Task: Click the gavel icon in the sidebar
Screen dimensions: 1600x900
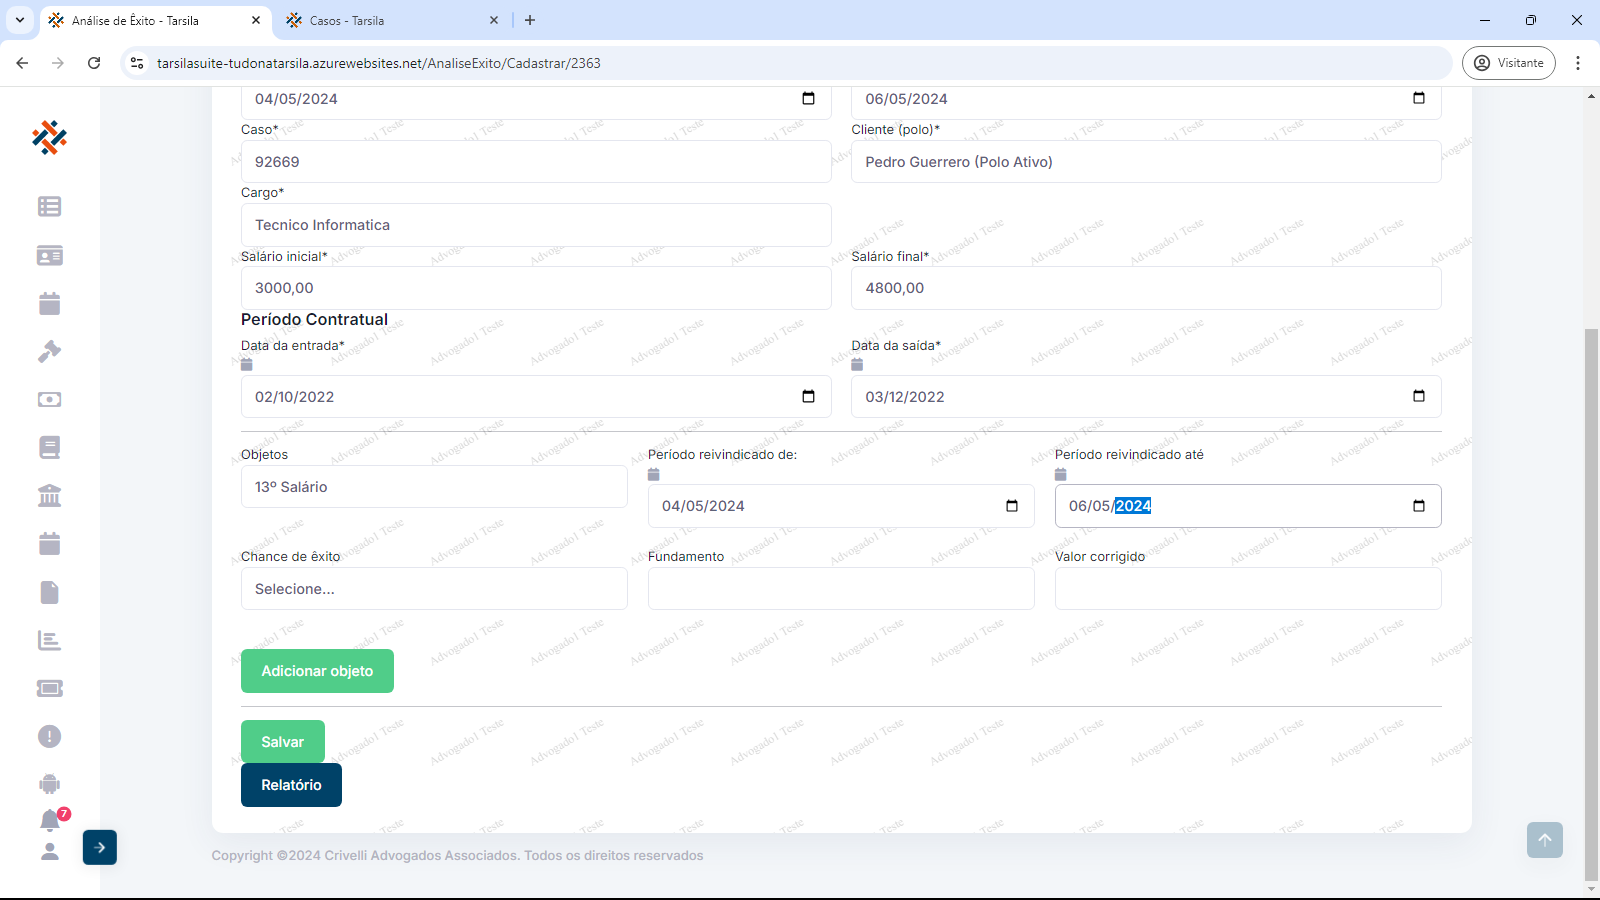Action: click(x=49, y=351)
